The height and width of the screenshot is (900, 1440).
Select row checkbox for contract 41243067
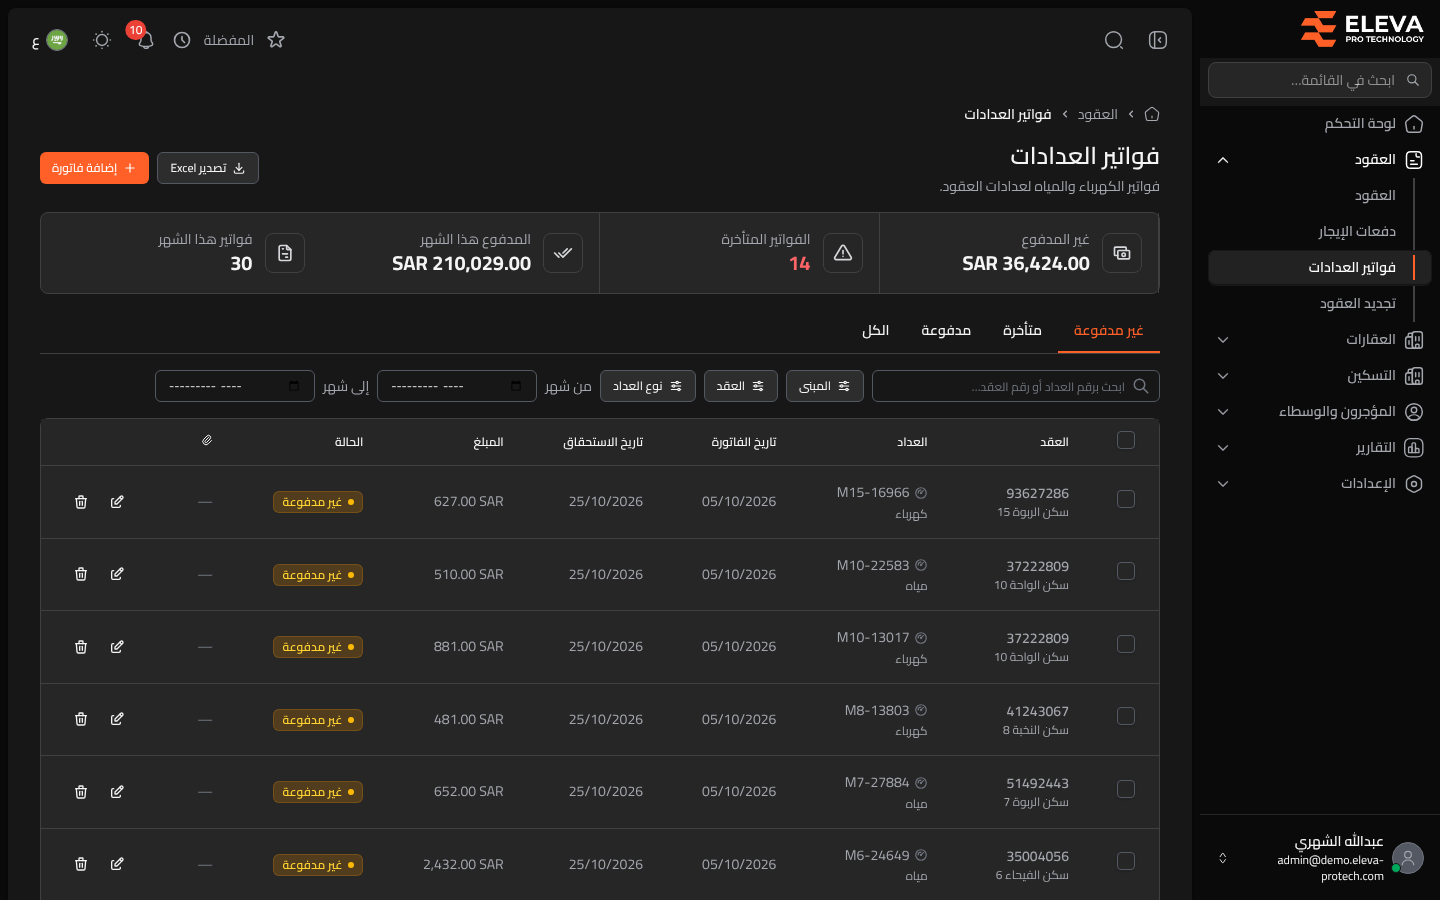click(1126, 716)
